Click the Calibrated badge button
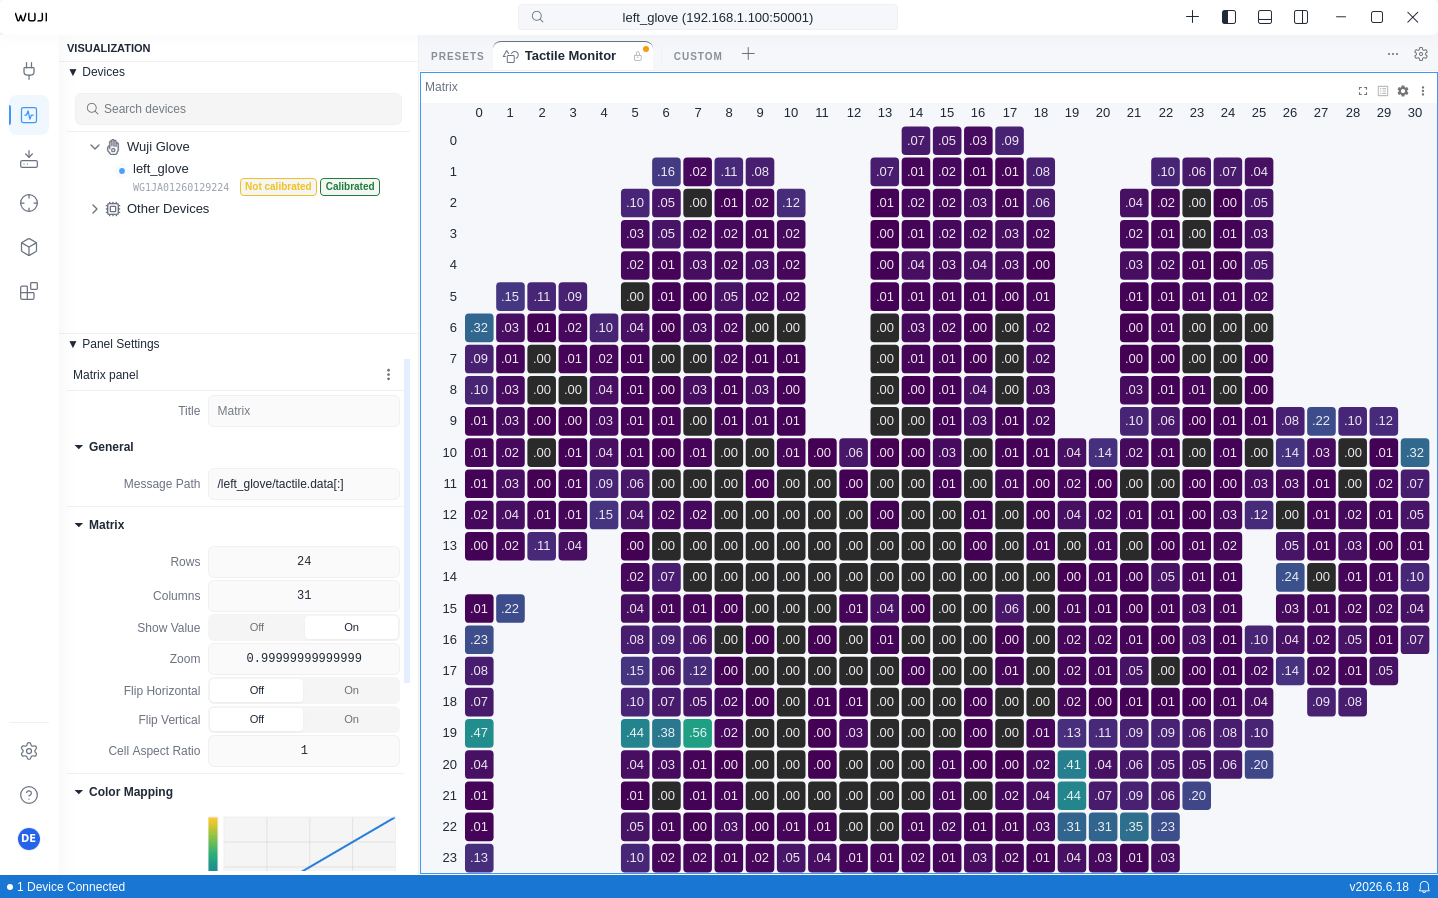Screen dimensions: 1438x898 [x=350, y=187]
